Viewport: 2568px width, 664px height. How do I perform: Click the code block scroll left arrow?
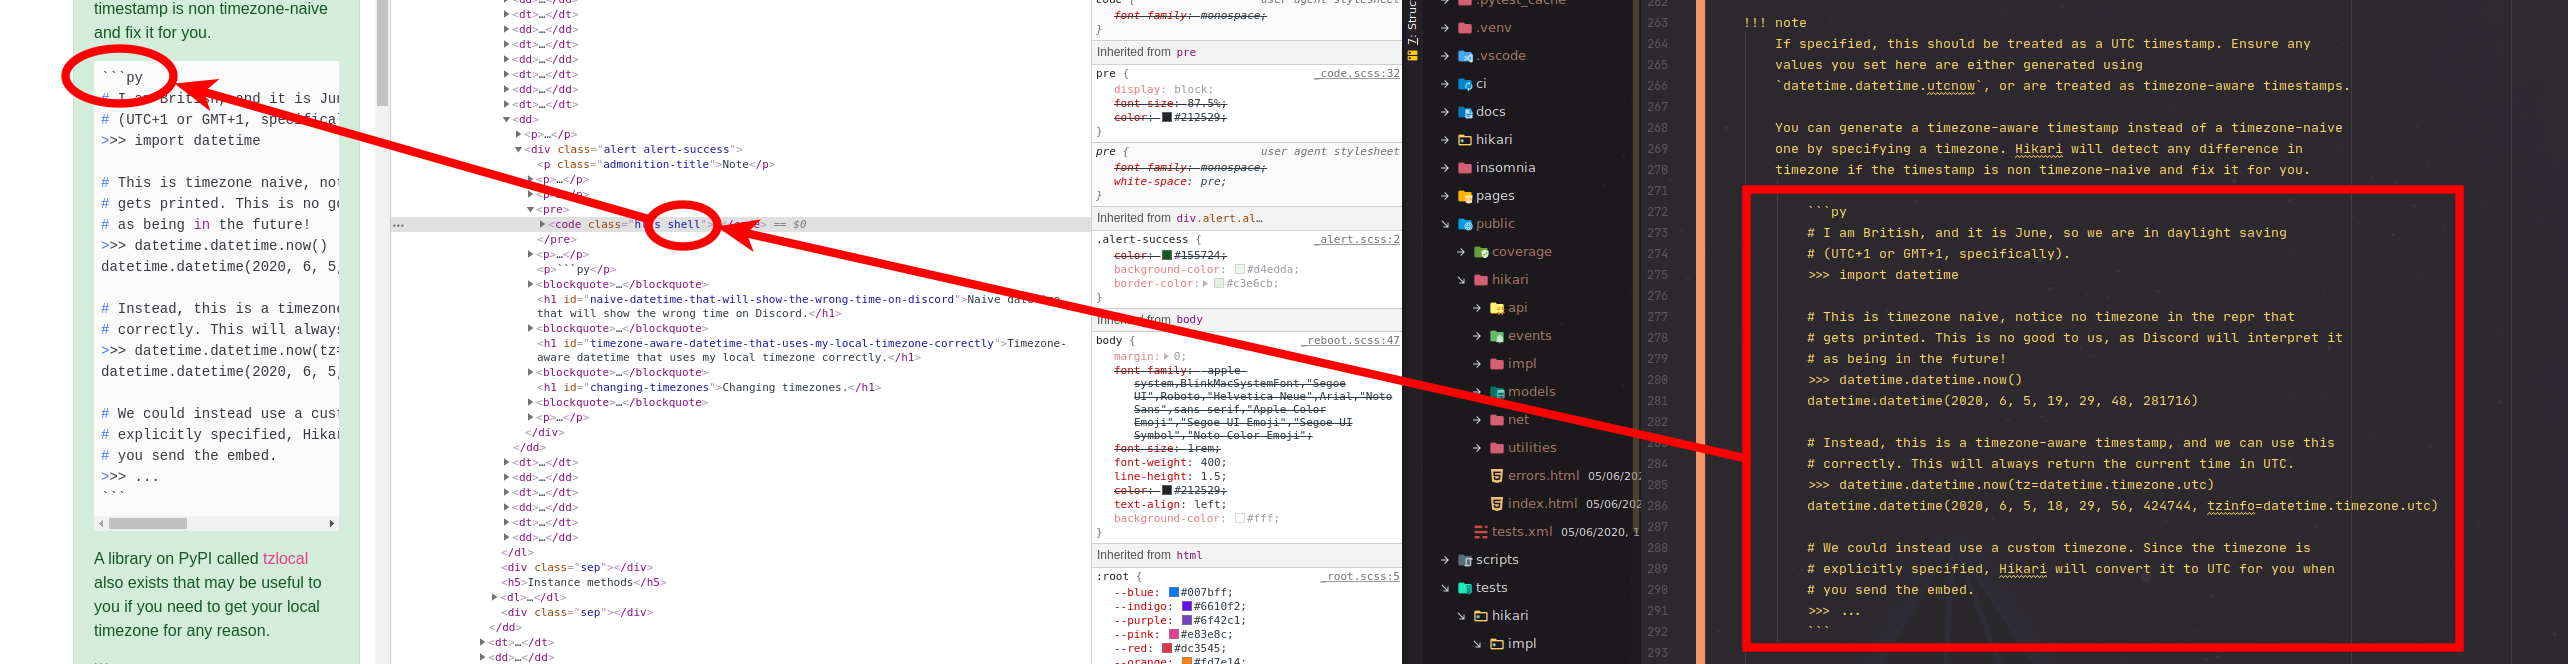point(101,524)
